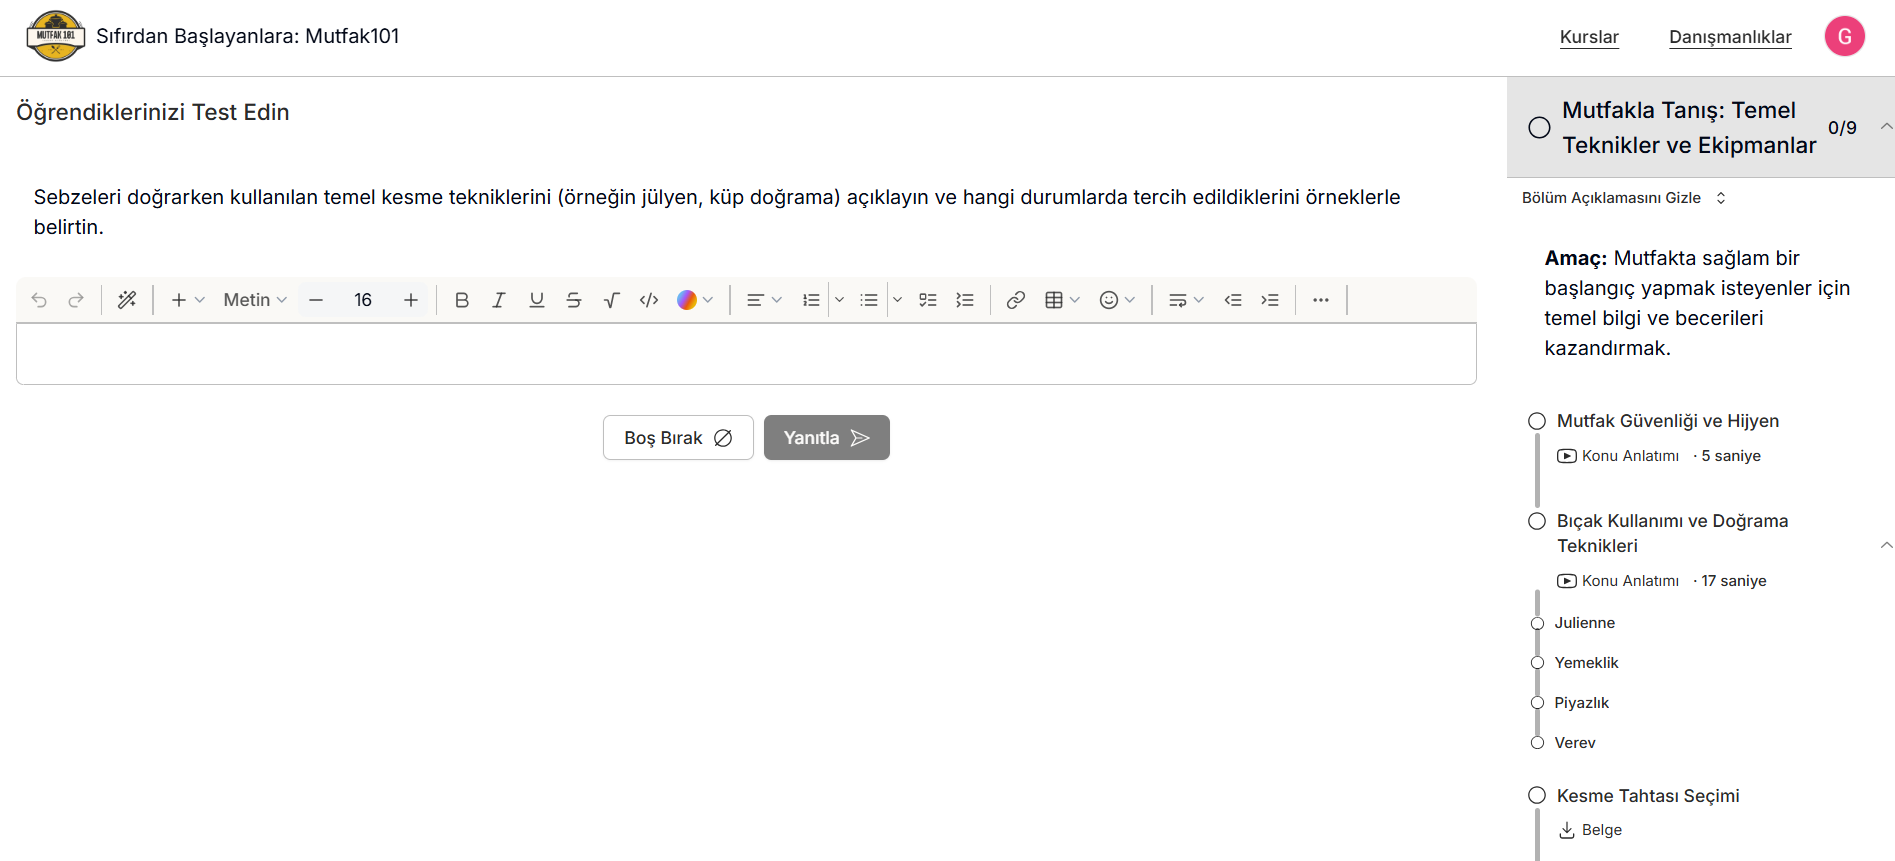Viewport: 1895px width, 861px height.
Task: Open the emoji picker
Action: 1117,300
